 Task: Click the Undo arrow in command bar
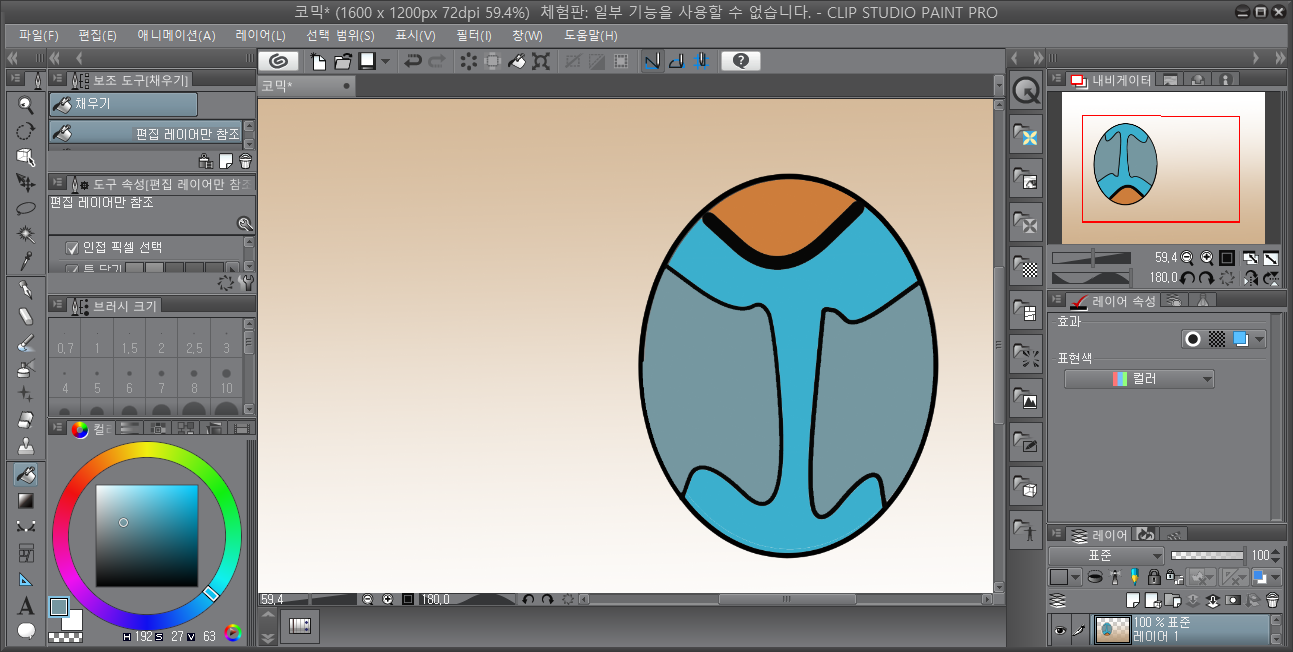(x=412, y=62)
